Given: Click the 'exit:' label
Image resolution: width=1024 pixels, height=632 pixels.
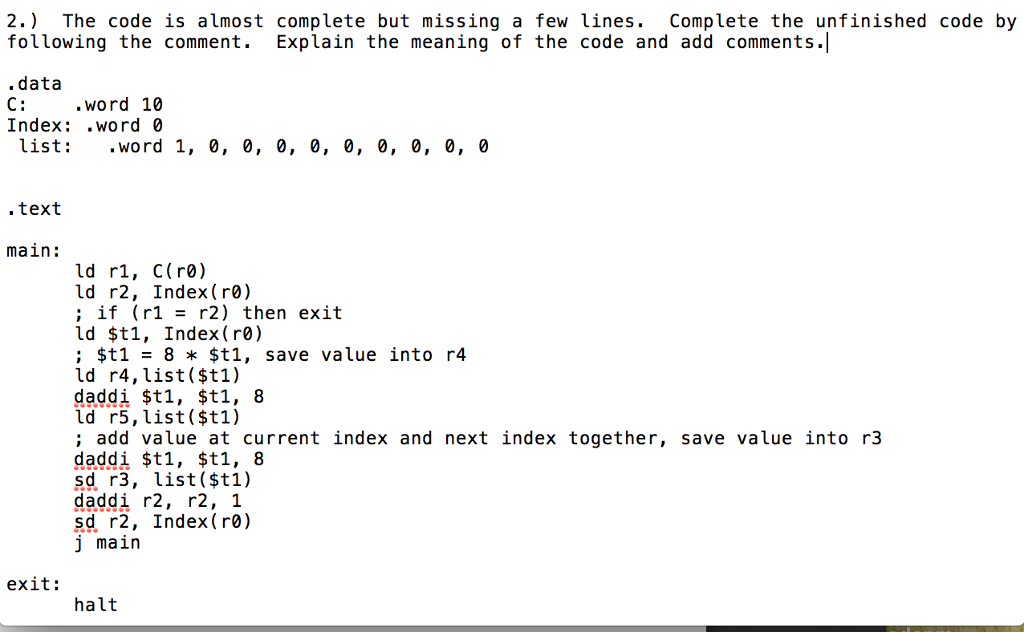Looking at the screenshot, I should pyautogui.click(x=33, y=584).
